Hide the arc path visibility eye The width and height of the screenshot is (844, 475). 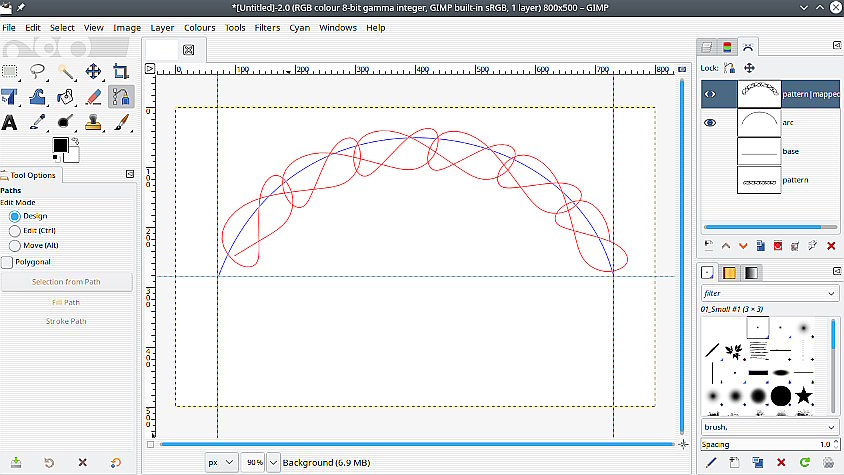711,123
